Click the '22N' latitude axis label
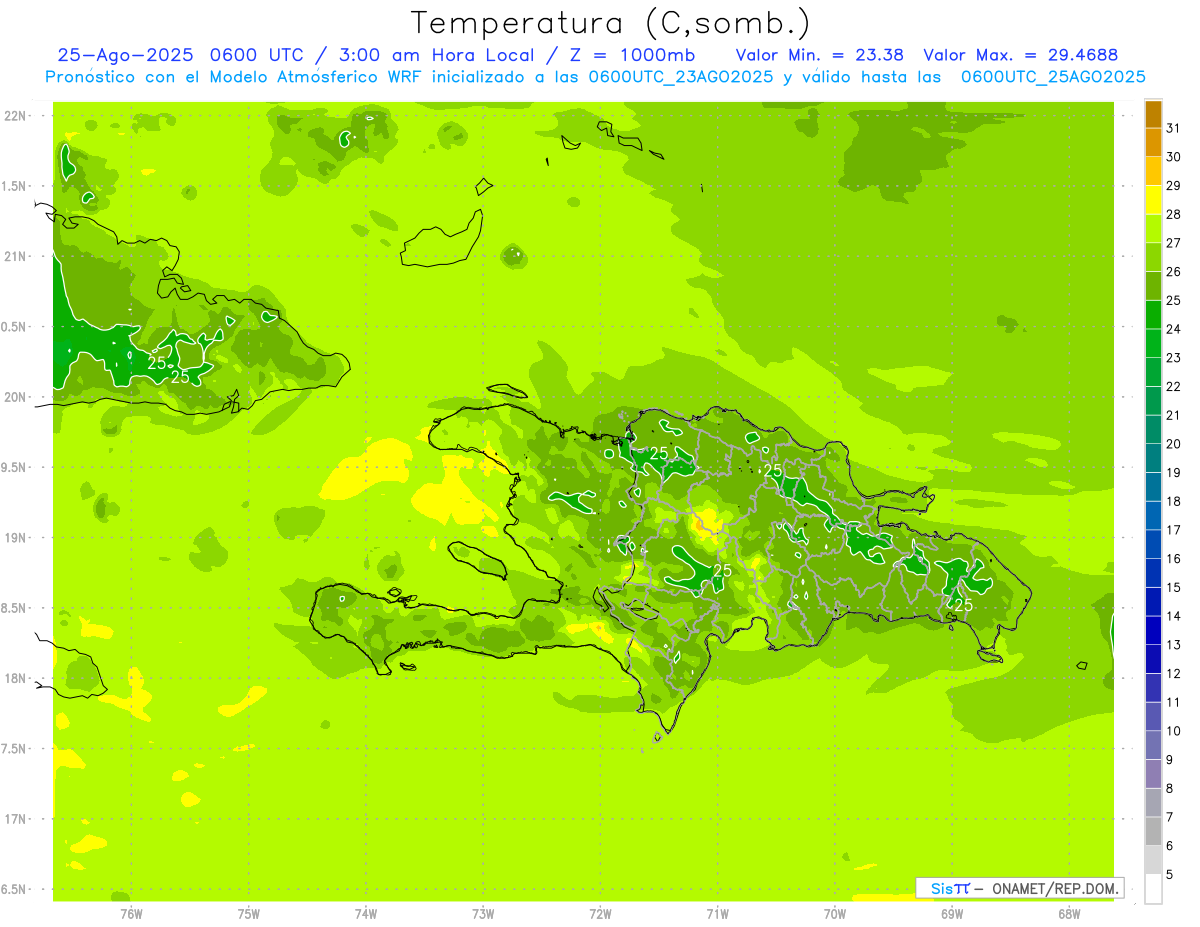The width and height of the screenshot is (1200, 927). tap(15, 116)
